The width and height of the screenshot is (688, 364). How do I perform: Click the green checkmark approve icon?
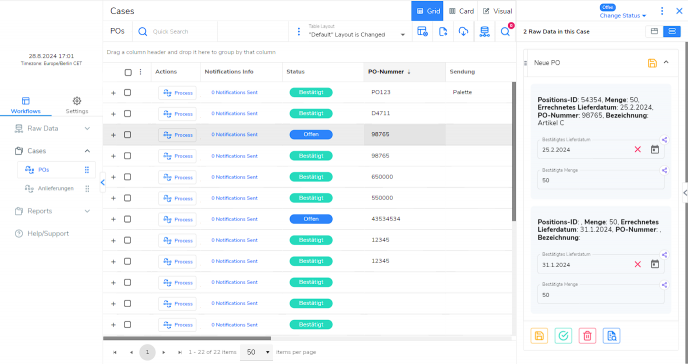pyautogui.click(x=563, y=336)
